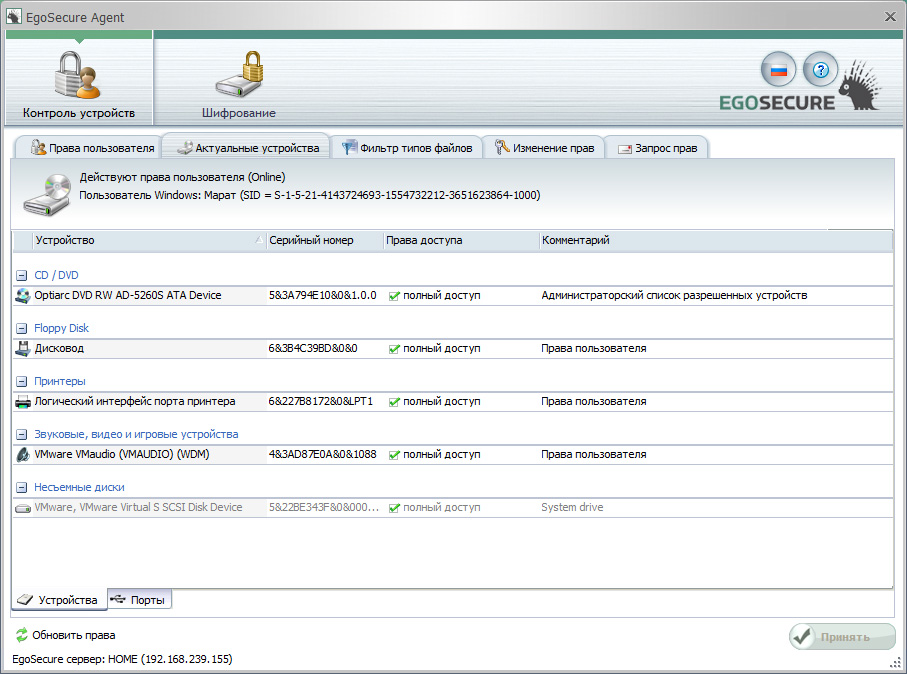Click the Администраторский список разрешенных устройств comment

674,296
